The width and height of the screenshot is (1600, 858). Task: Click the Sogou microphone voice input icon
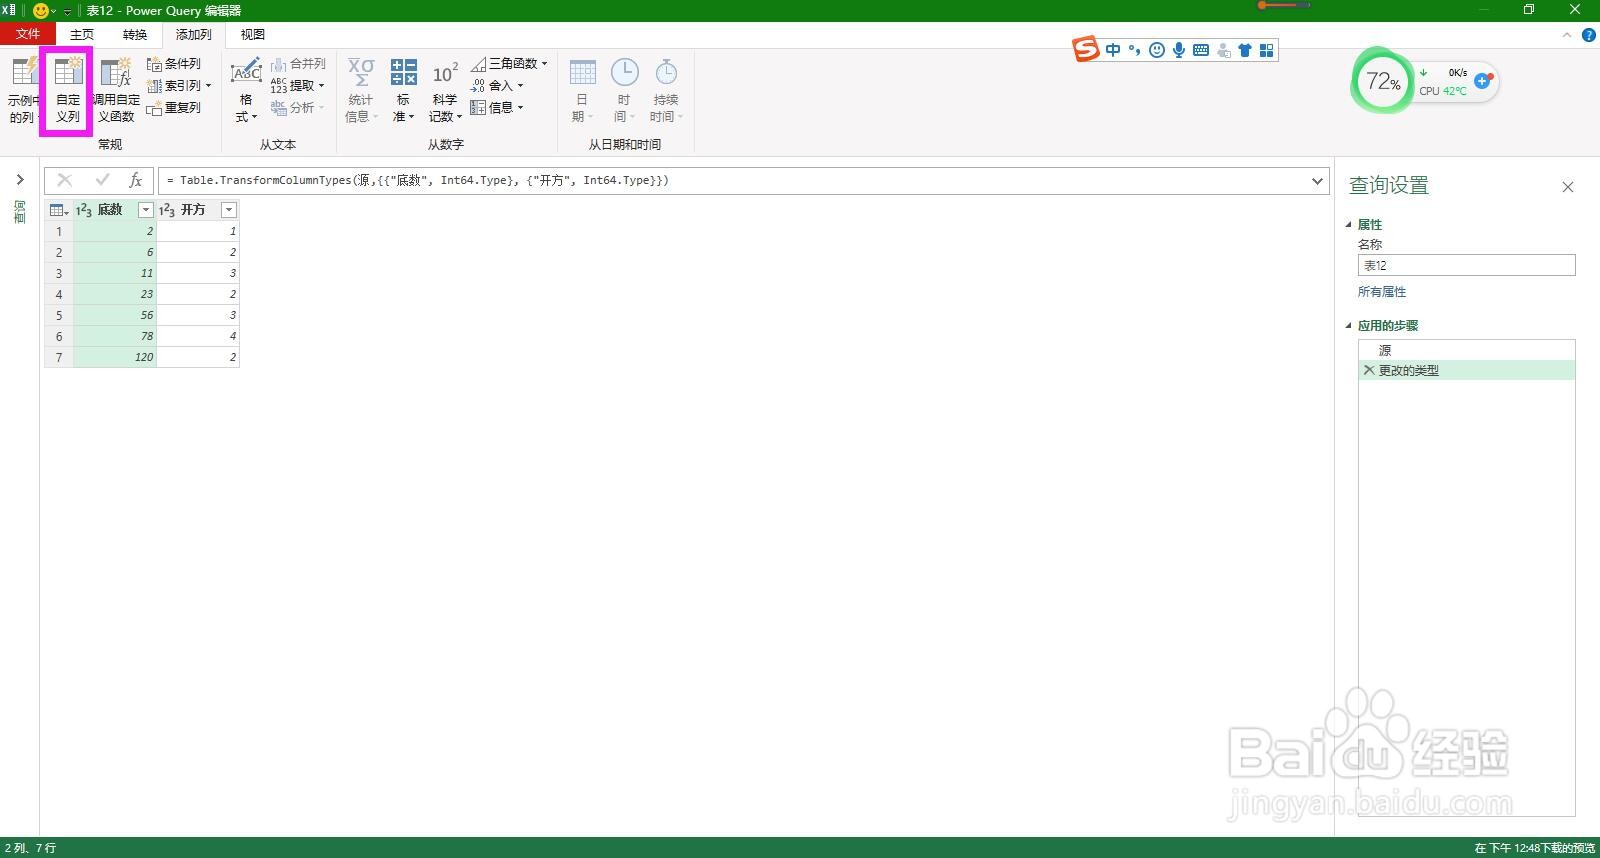tap(1179, 50)
